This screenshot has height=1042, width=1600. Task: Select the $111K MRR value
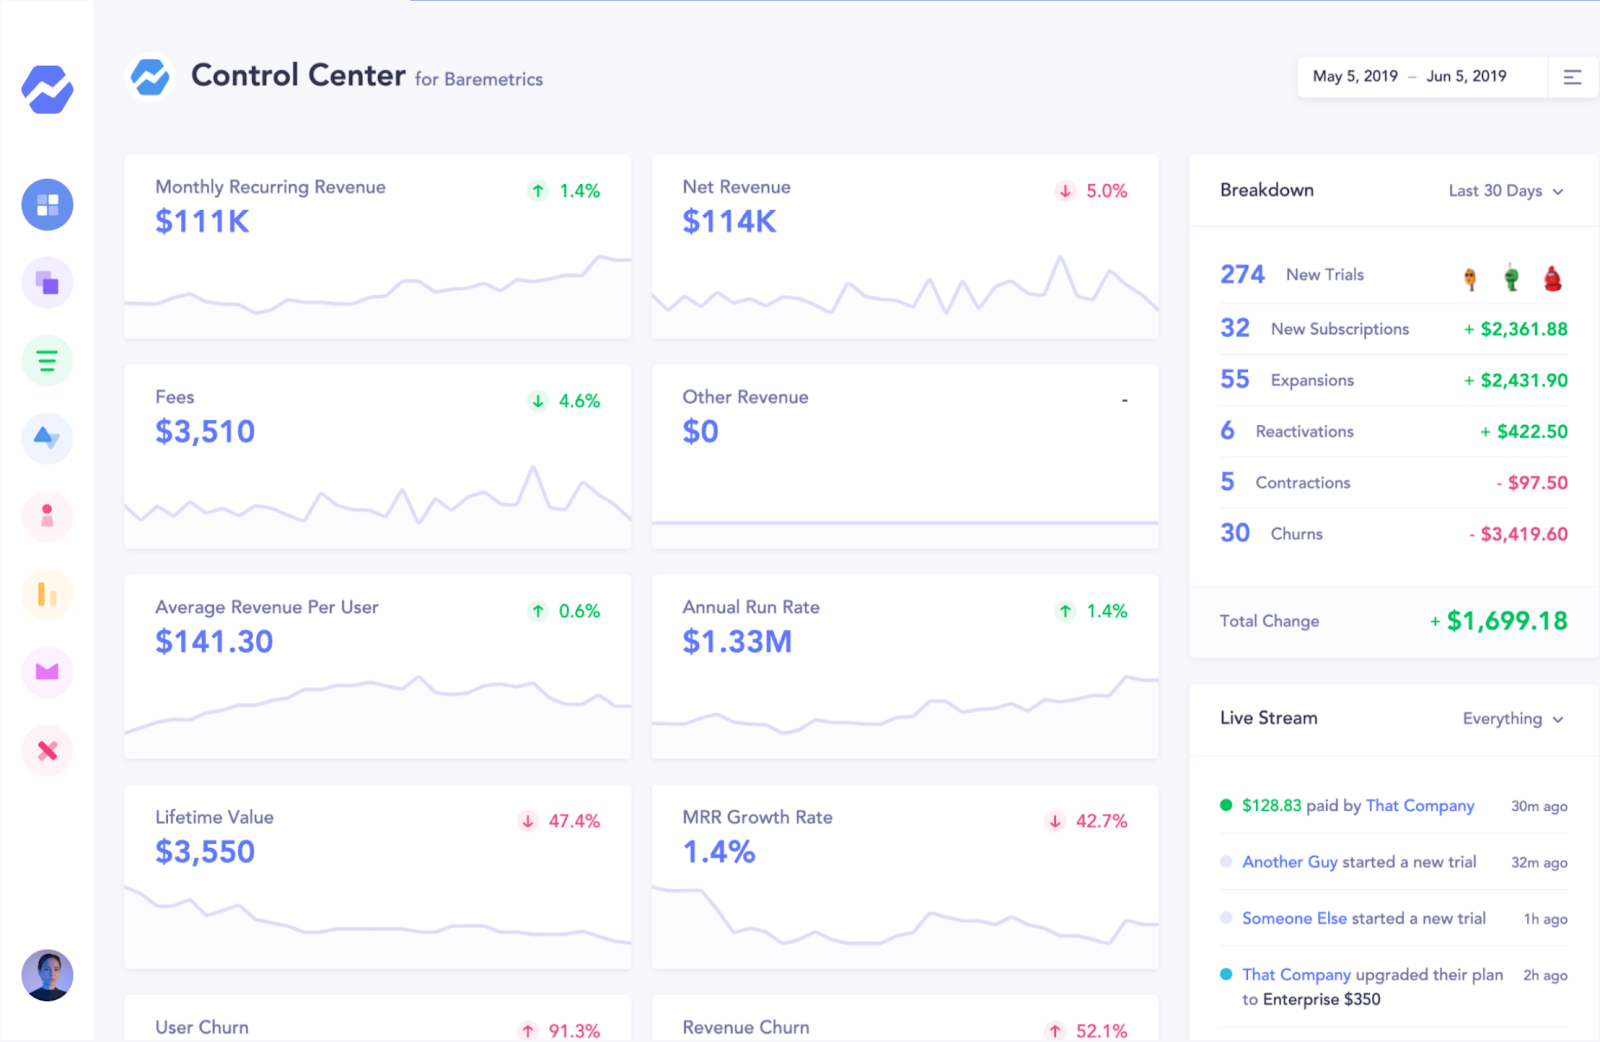(x=202, y=222)
